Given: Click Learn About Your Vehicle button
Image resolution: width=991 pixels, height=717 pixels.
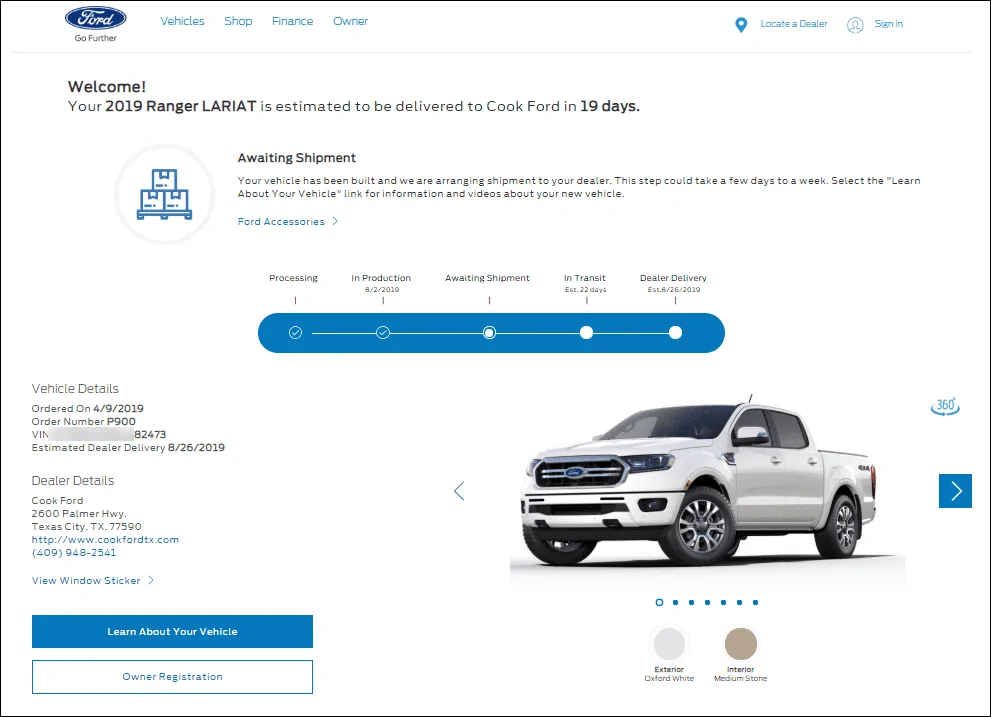Looking at the screenshot, I should (x=173, y=632).
